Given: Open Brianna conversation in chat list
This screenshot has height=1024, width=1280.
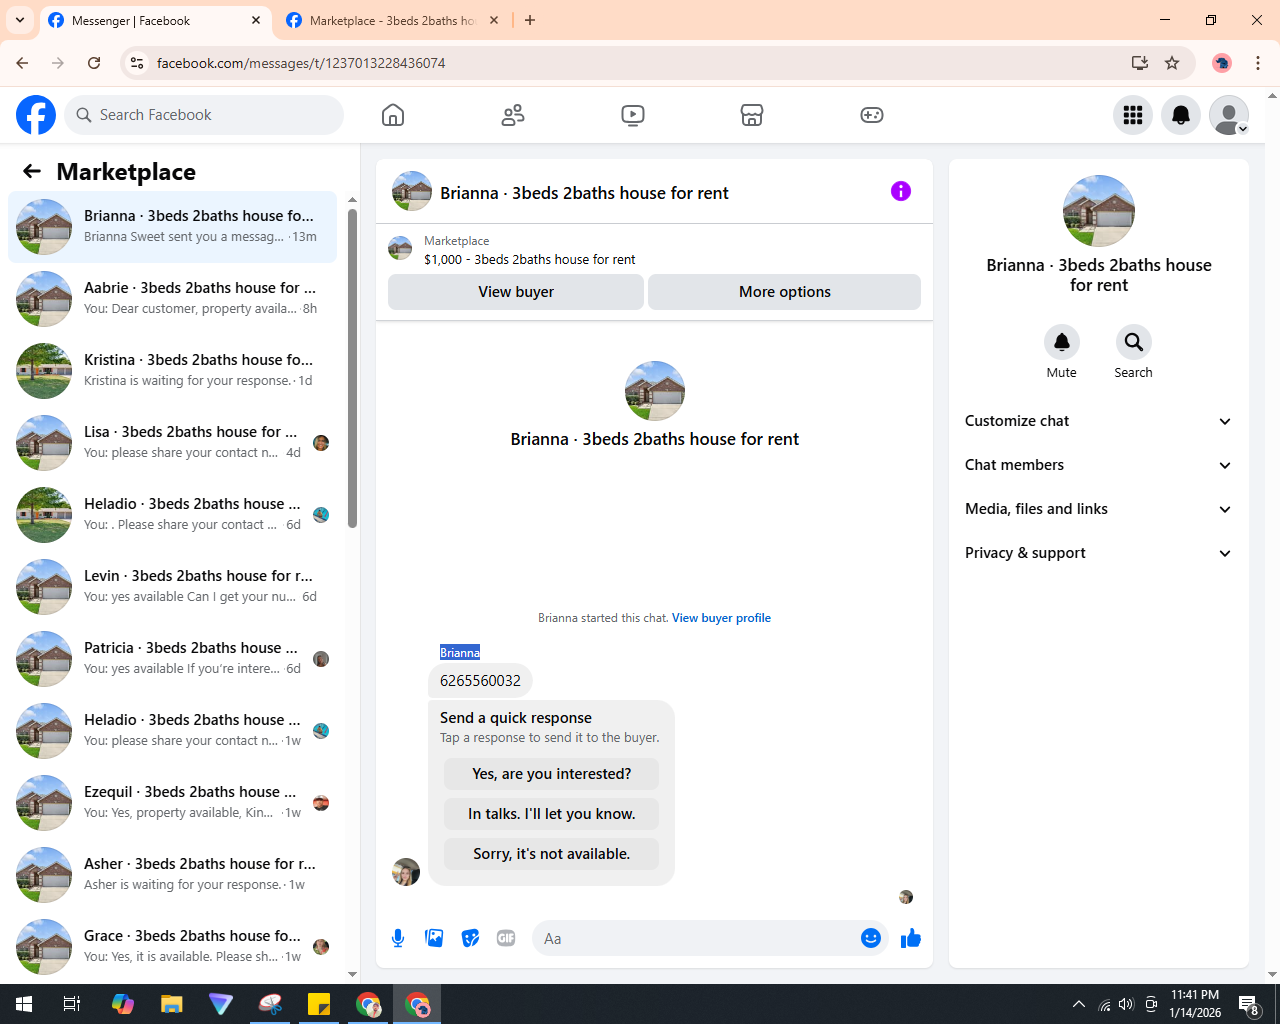Looking at the screenshot, I should 172,227.
